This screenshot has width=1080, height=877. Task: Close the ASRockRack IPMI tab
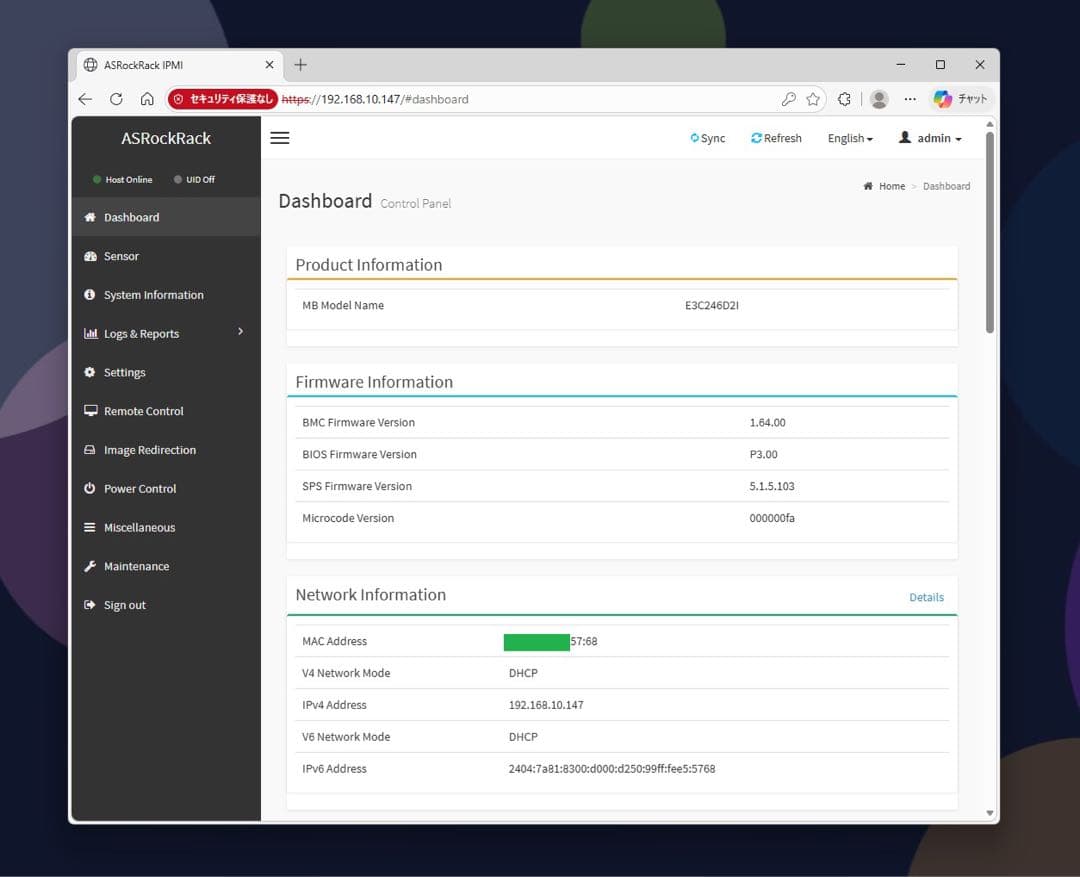[269, 65]
